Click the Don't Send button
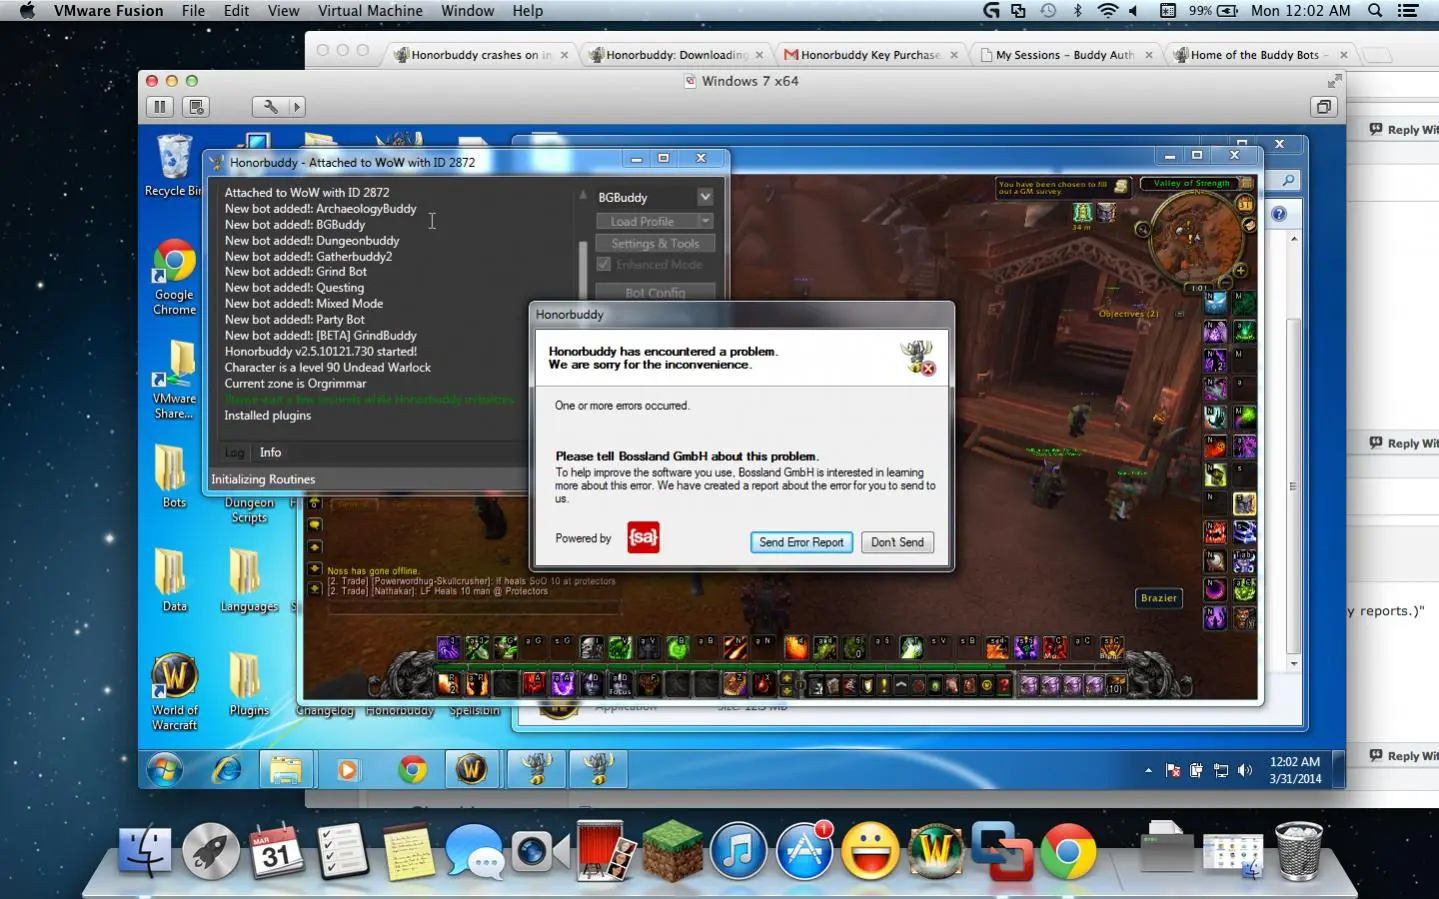 click(x=897, y=542)
